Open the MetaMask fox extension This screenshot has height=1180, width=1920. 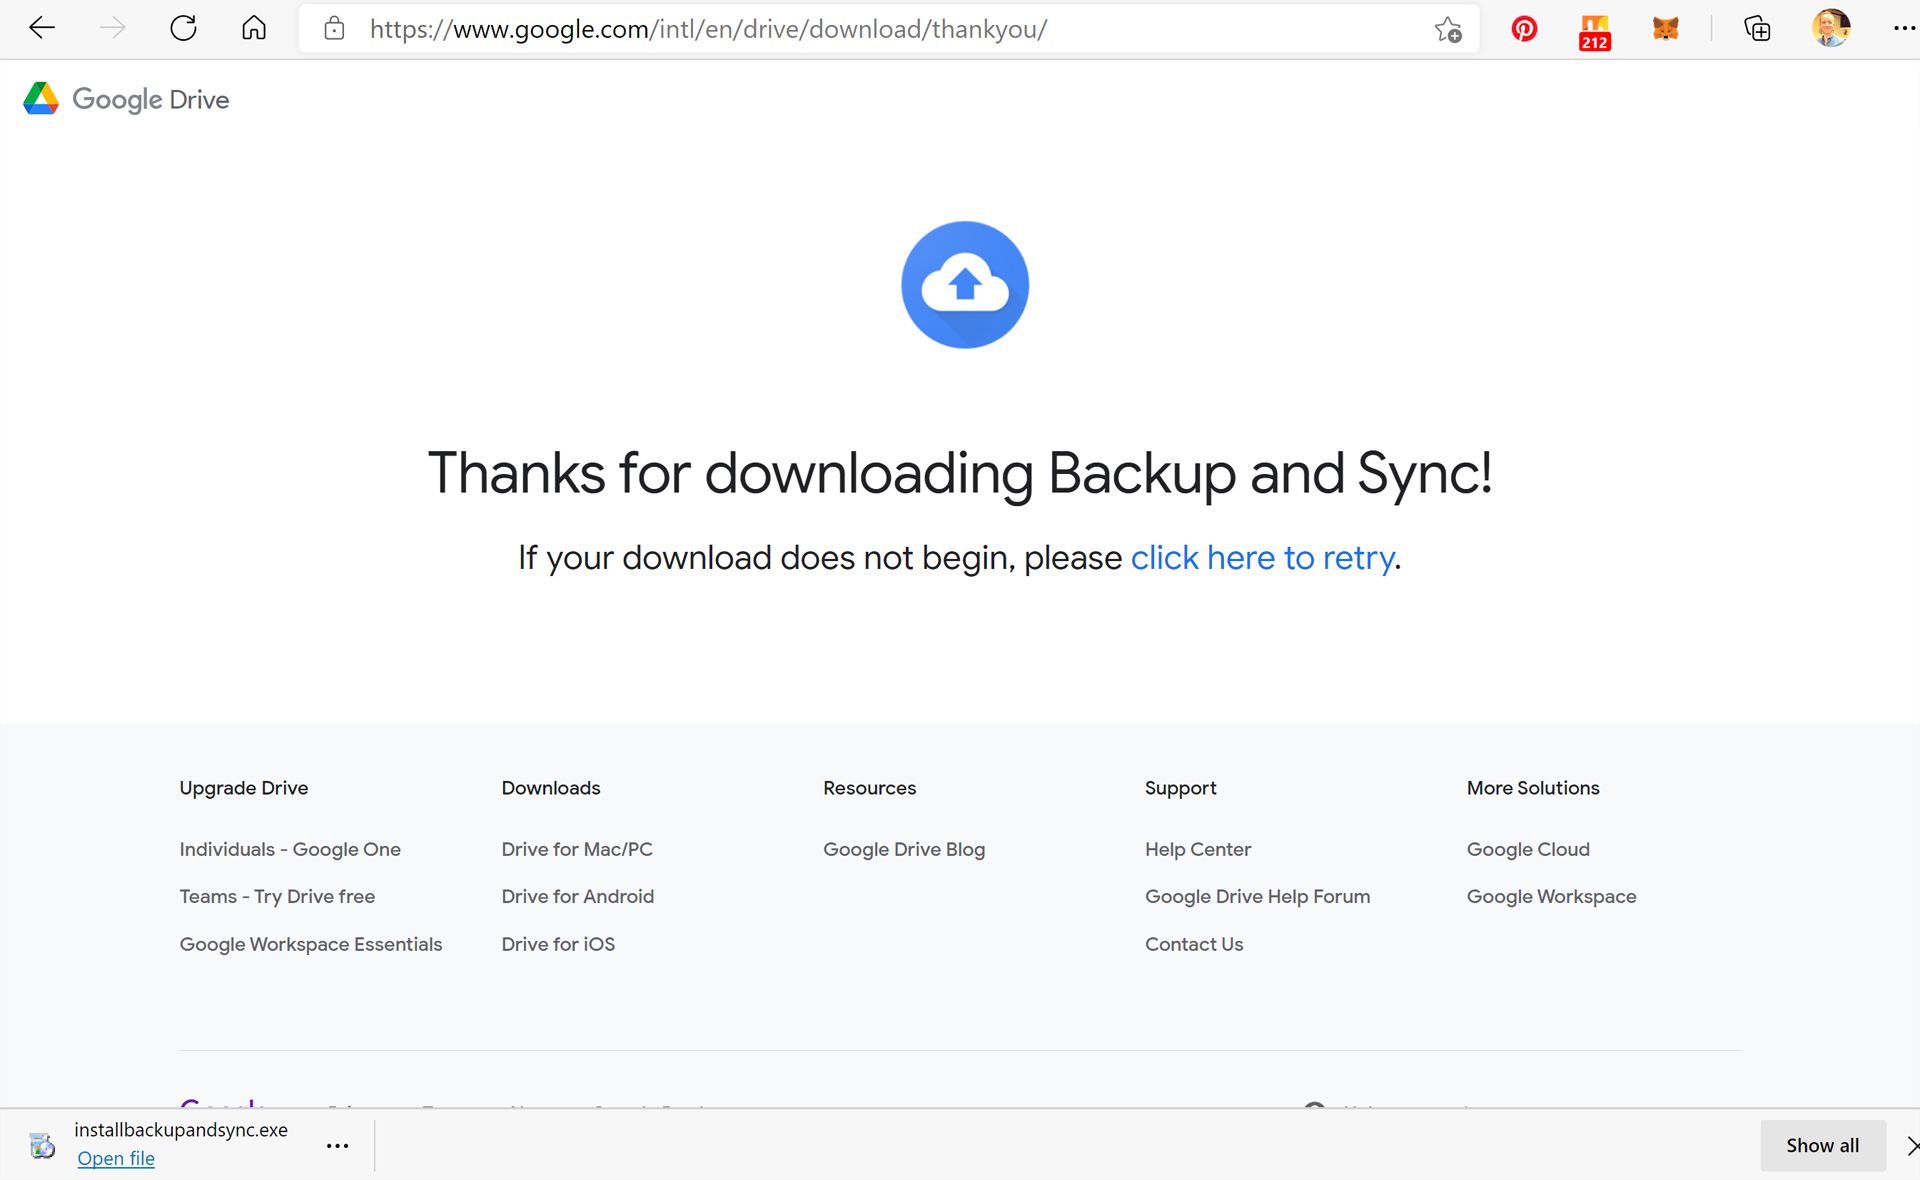[1665, 29]
